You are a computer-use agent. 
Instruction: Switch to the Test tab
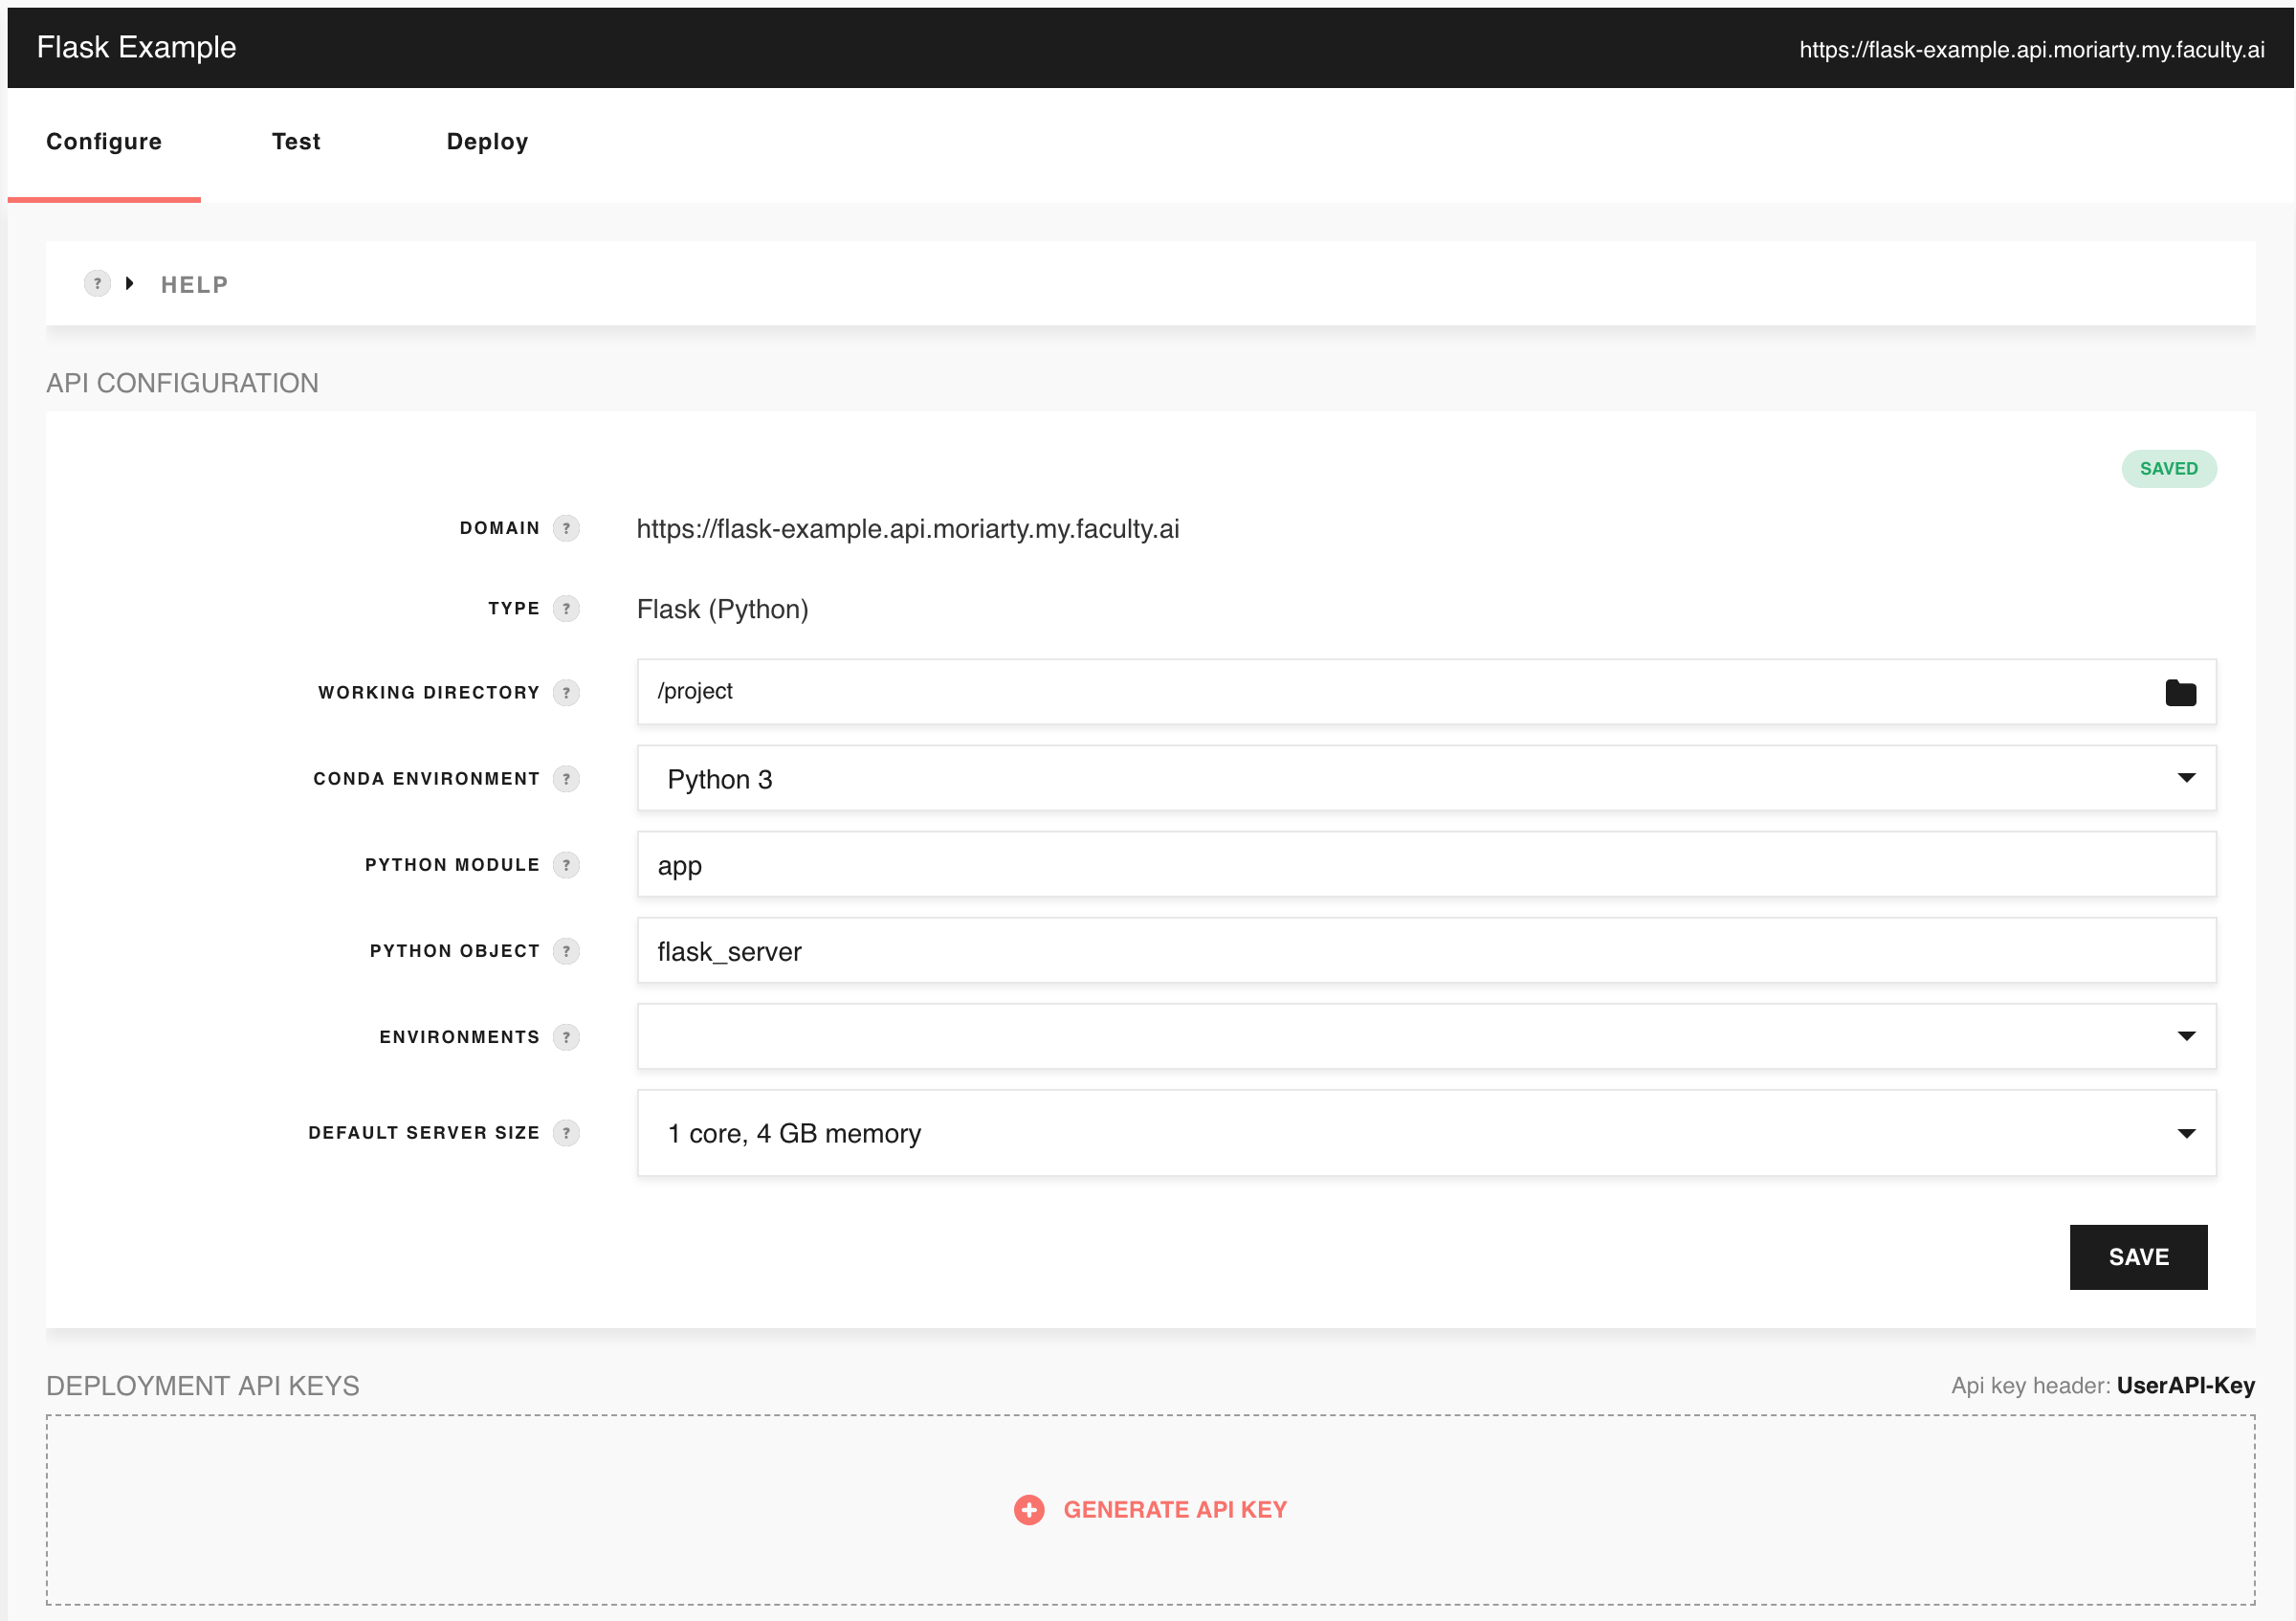296,142
